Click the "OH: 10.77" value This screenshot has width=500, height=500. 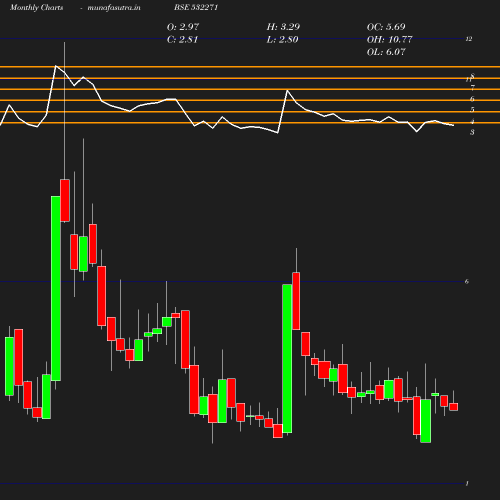[x=389, y=39]
